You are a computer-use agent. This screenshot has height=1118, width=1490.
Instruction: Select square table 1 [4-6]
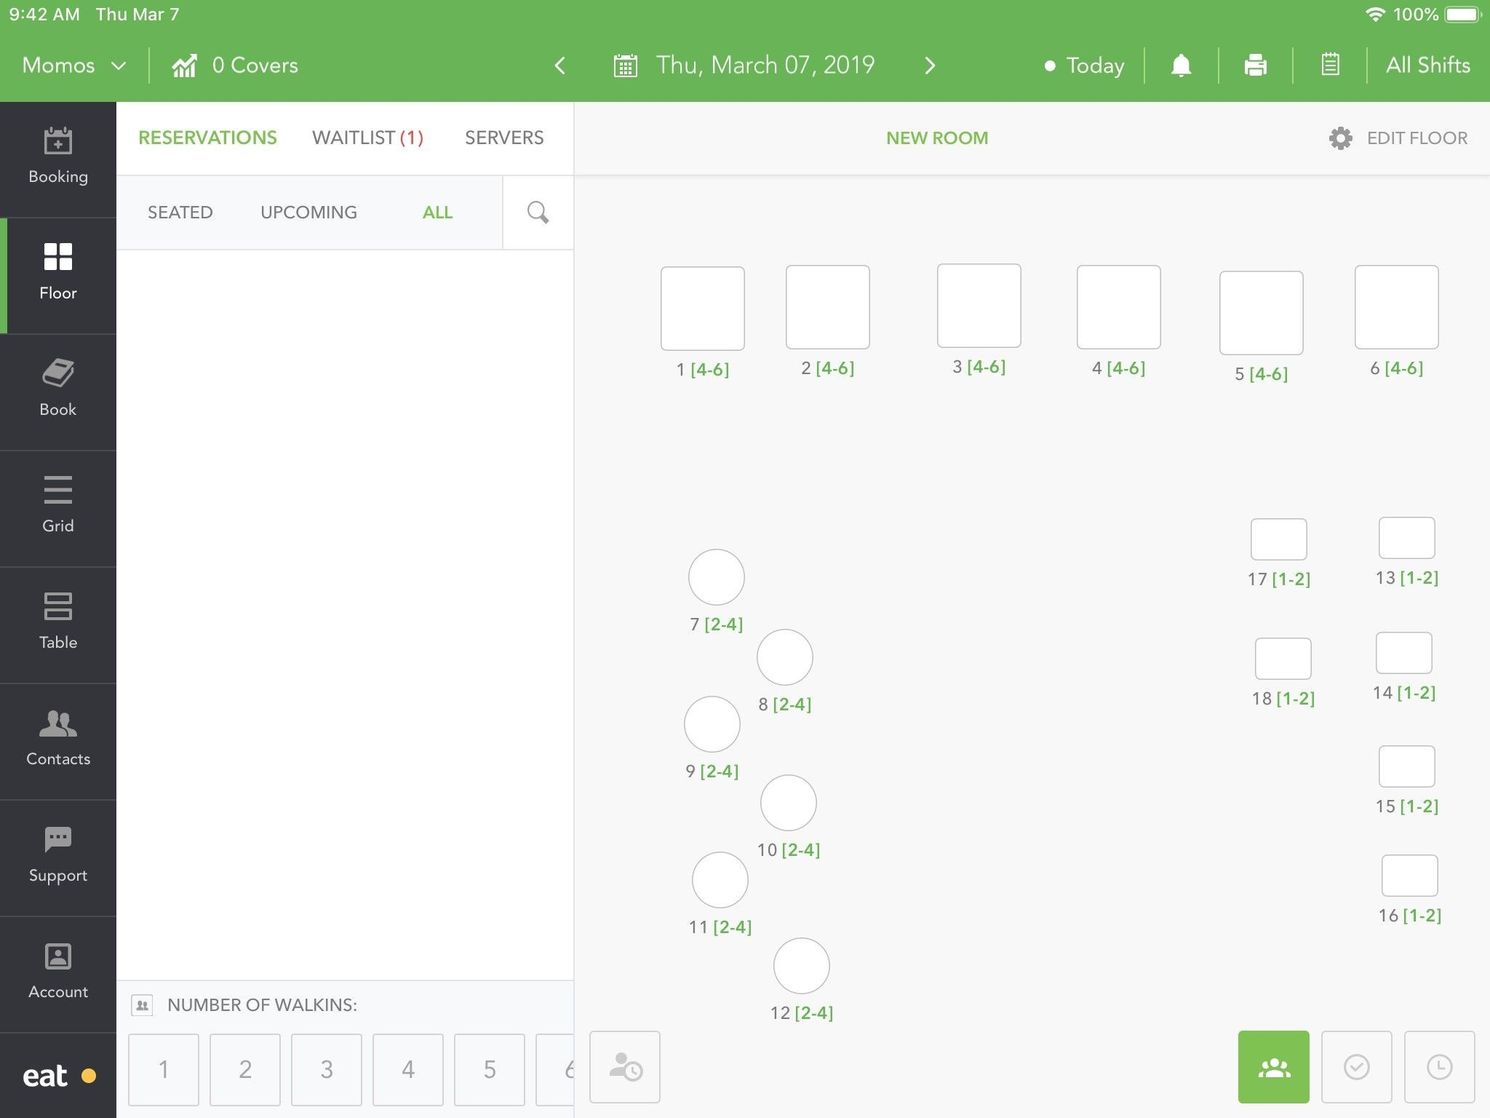pos(703,308)
